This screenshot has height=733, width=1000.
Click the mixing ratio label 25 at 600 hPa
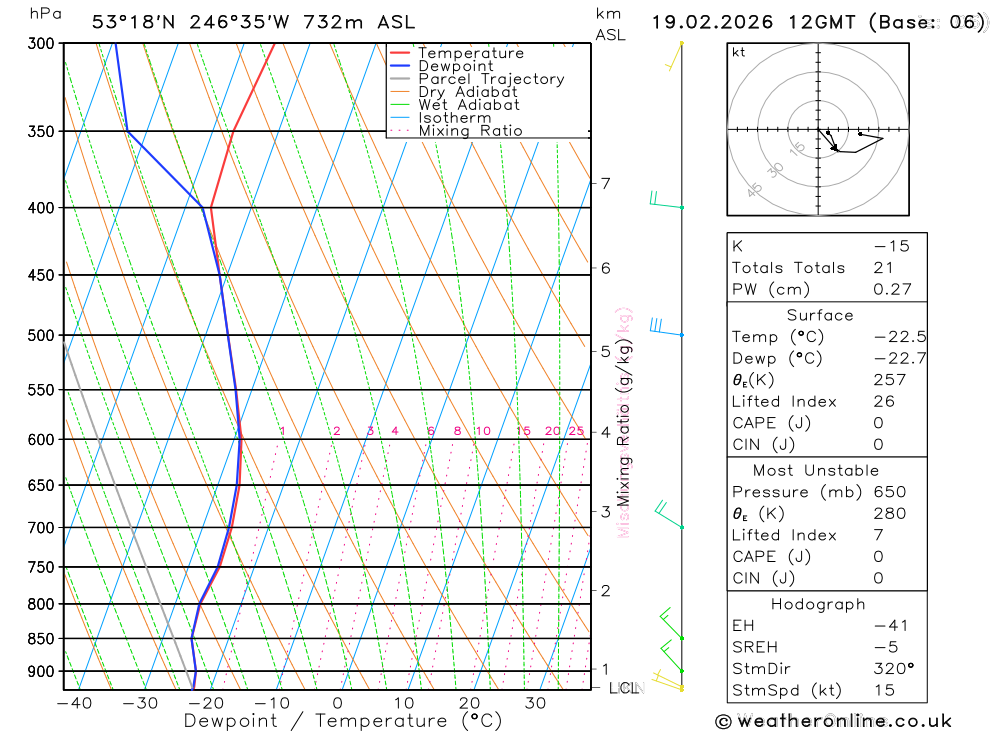click(x=577, y=431)
